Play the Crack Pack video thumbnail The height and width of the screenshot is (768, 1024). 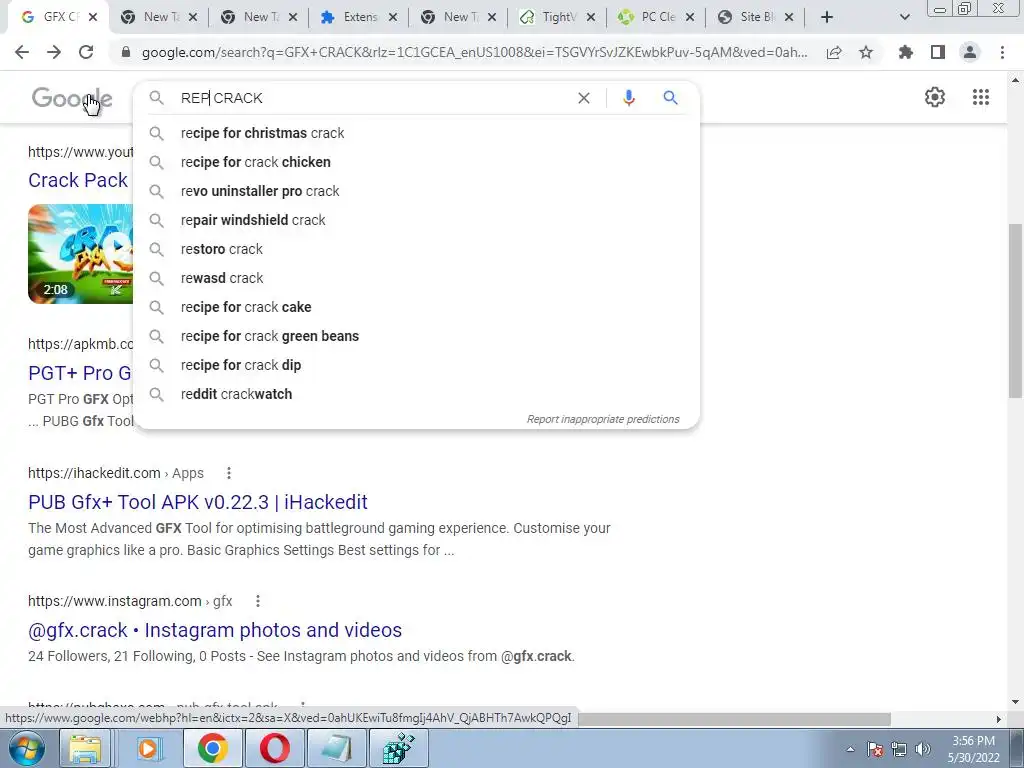[x=80, y=253]
